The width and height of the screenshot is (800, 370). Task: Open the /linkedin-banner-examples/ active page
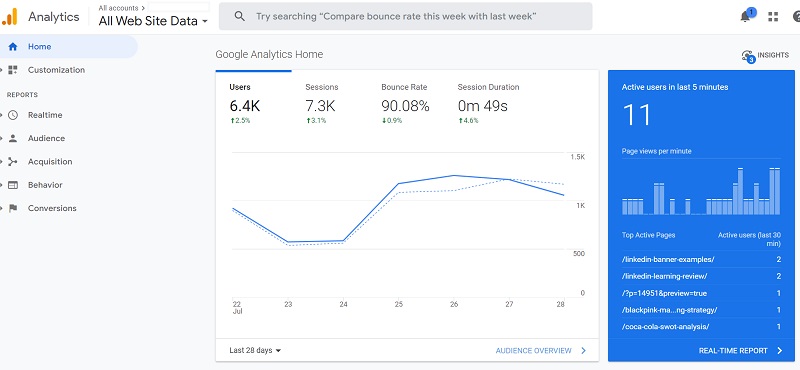point(668,259)
